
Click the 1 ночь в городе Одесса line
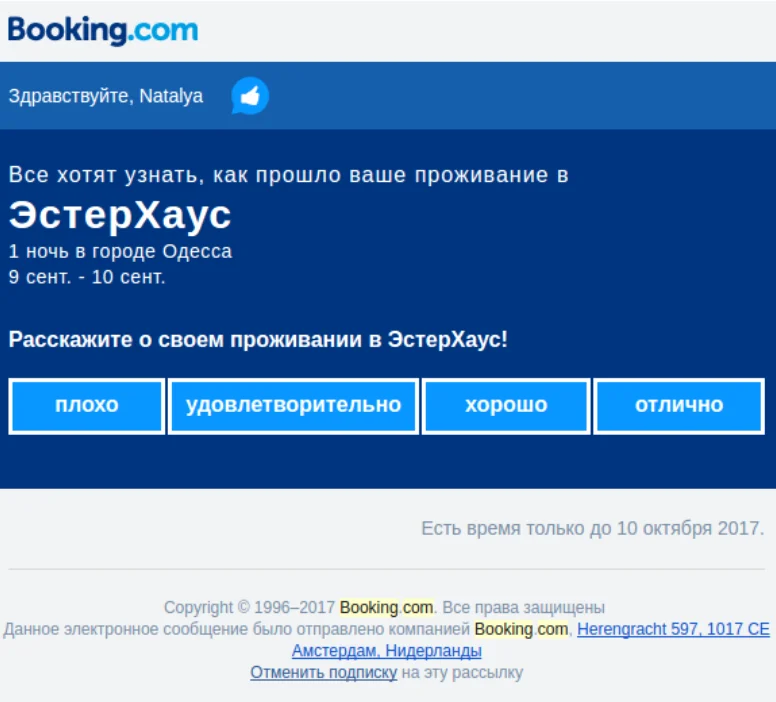[120, 251]
